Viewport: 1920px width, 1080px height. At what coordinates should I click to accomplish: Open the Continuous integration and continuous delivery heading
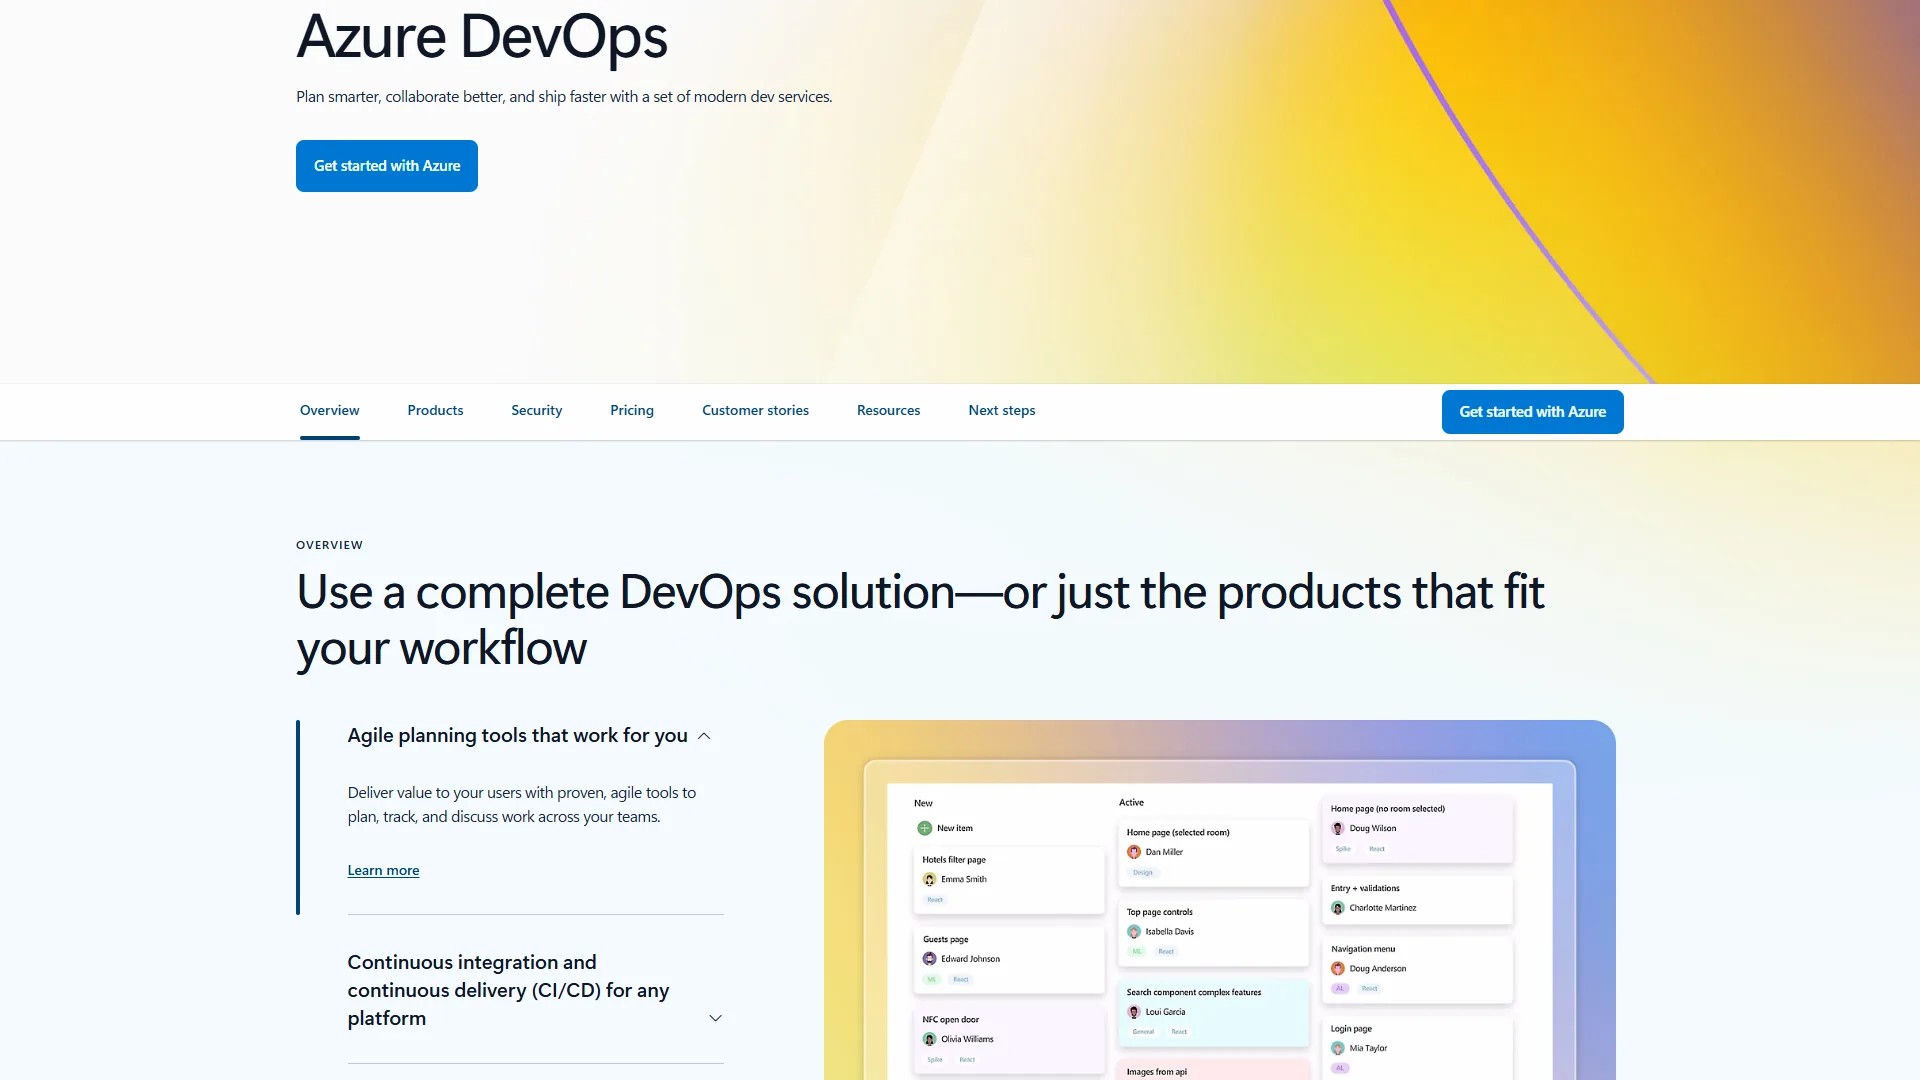(x=508, y=990)
